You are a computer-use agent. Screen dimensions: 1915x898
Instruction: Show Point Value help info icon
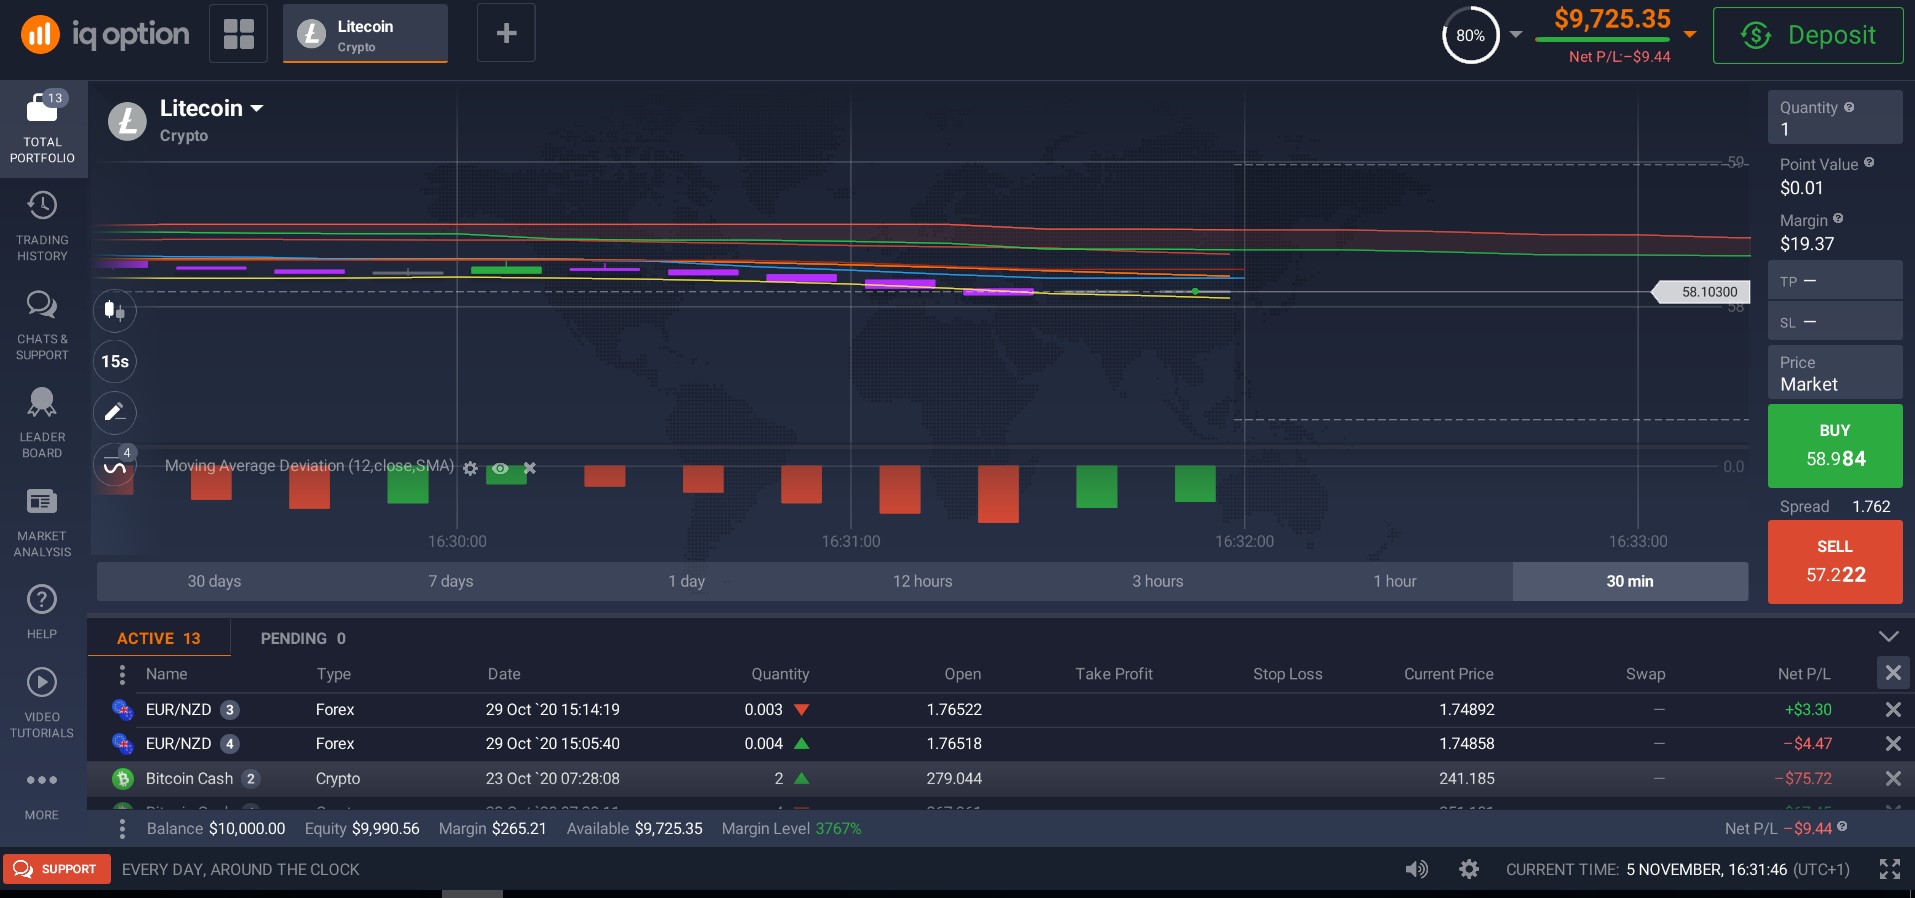pyautogui.click(x=1869, y=163)
